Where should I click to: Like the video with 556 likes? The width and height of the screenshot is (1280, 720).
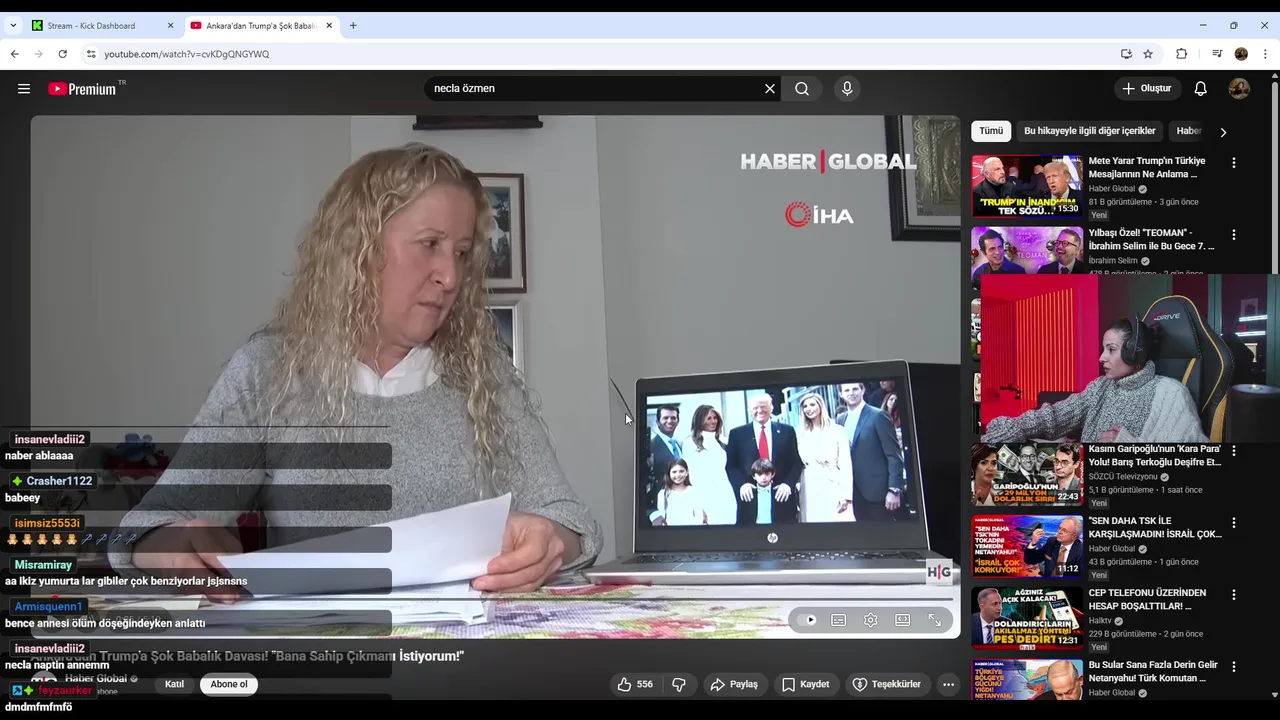point(635,684)
